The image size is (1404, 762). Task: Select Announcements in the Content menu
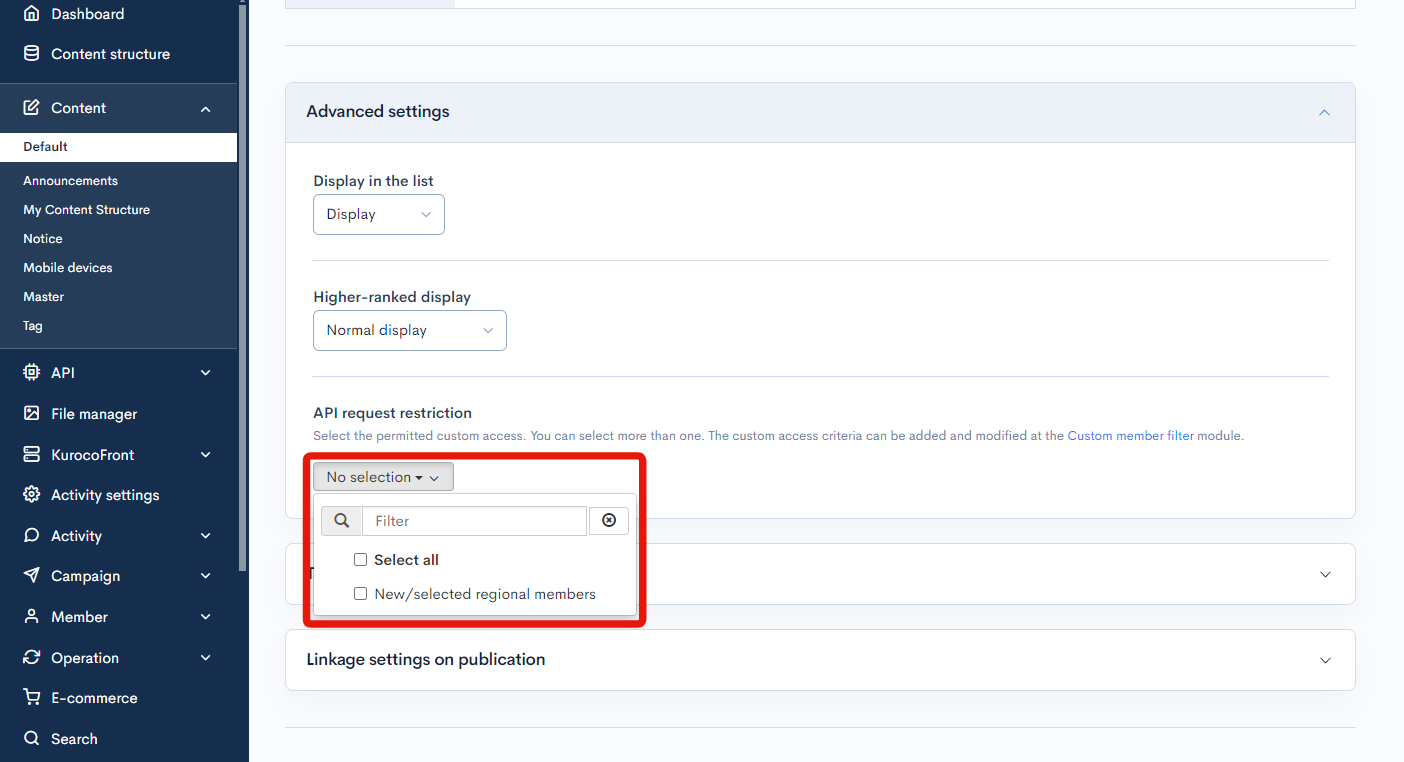pos(70,180)
